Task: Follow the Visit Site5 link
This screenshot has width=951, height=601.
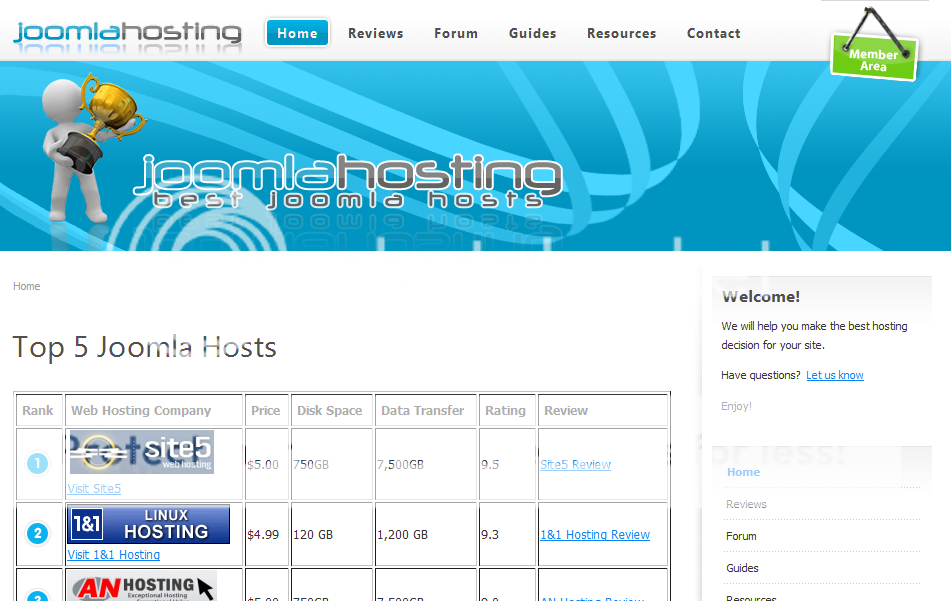Action: pyautogui.click(x=94, y=488)
